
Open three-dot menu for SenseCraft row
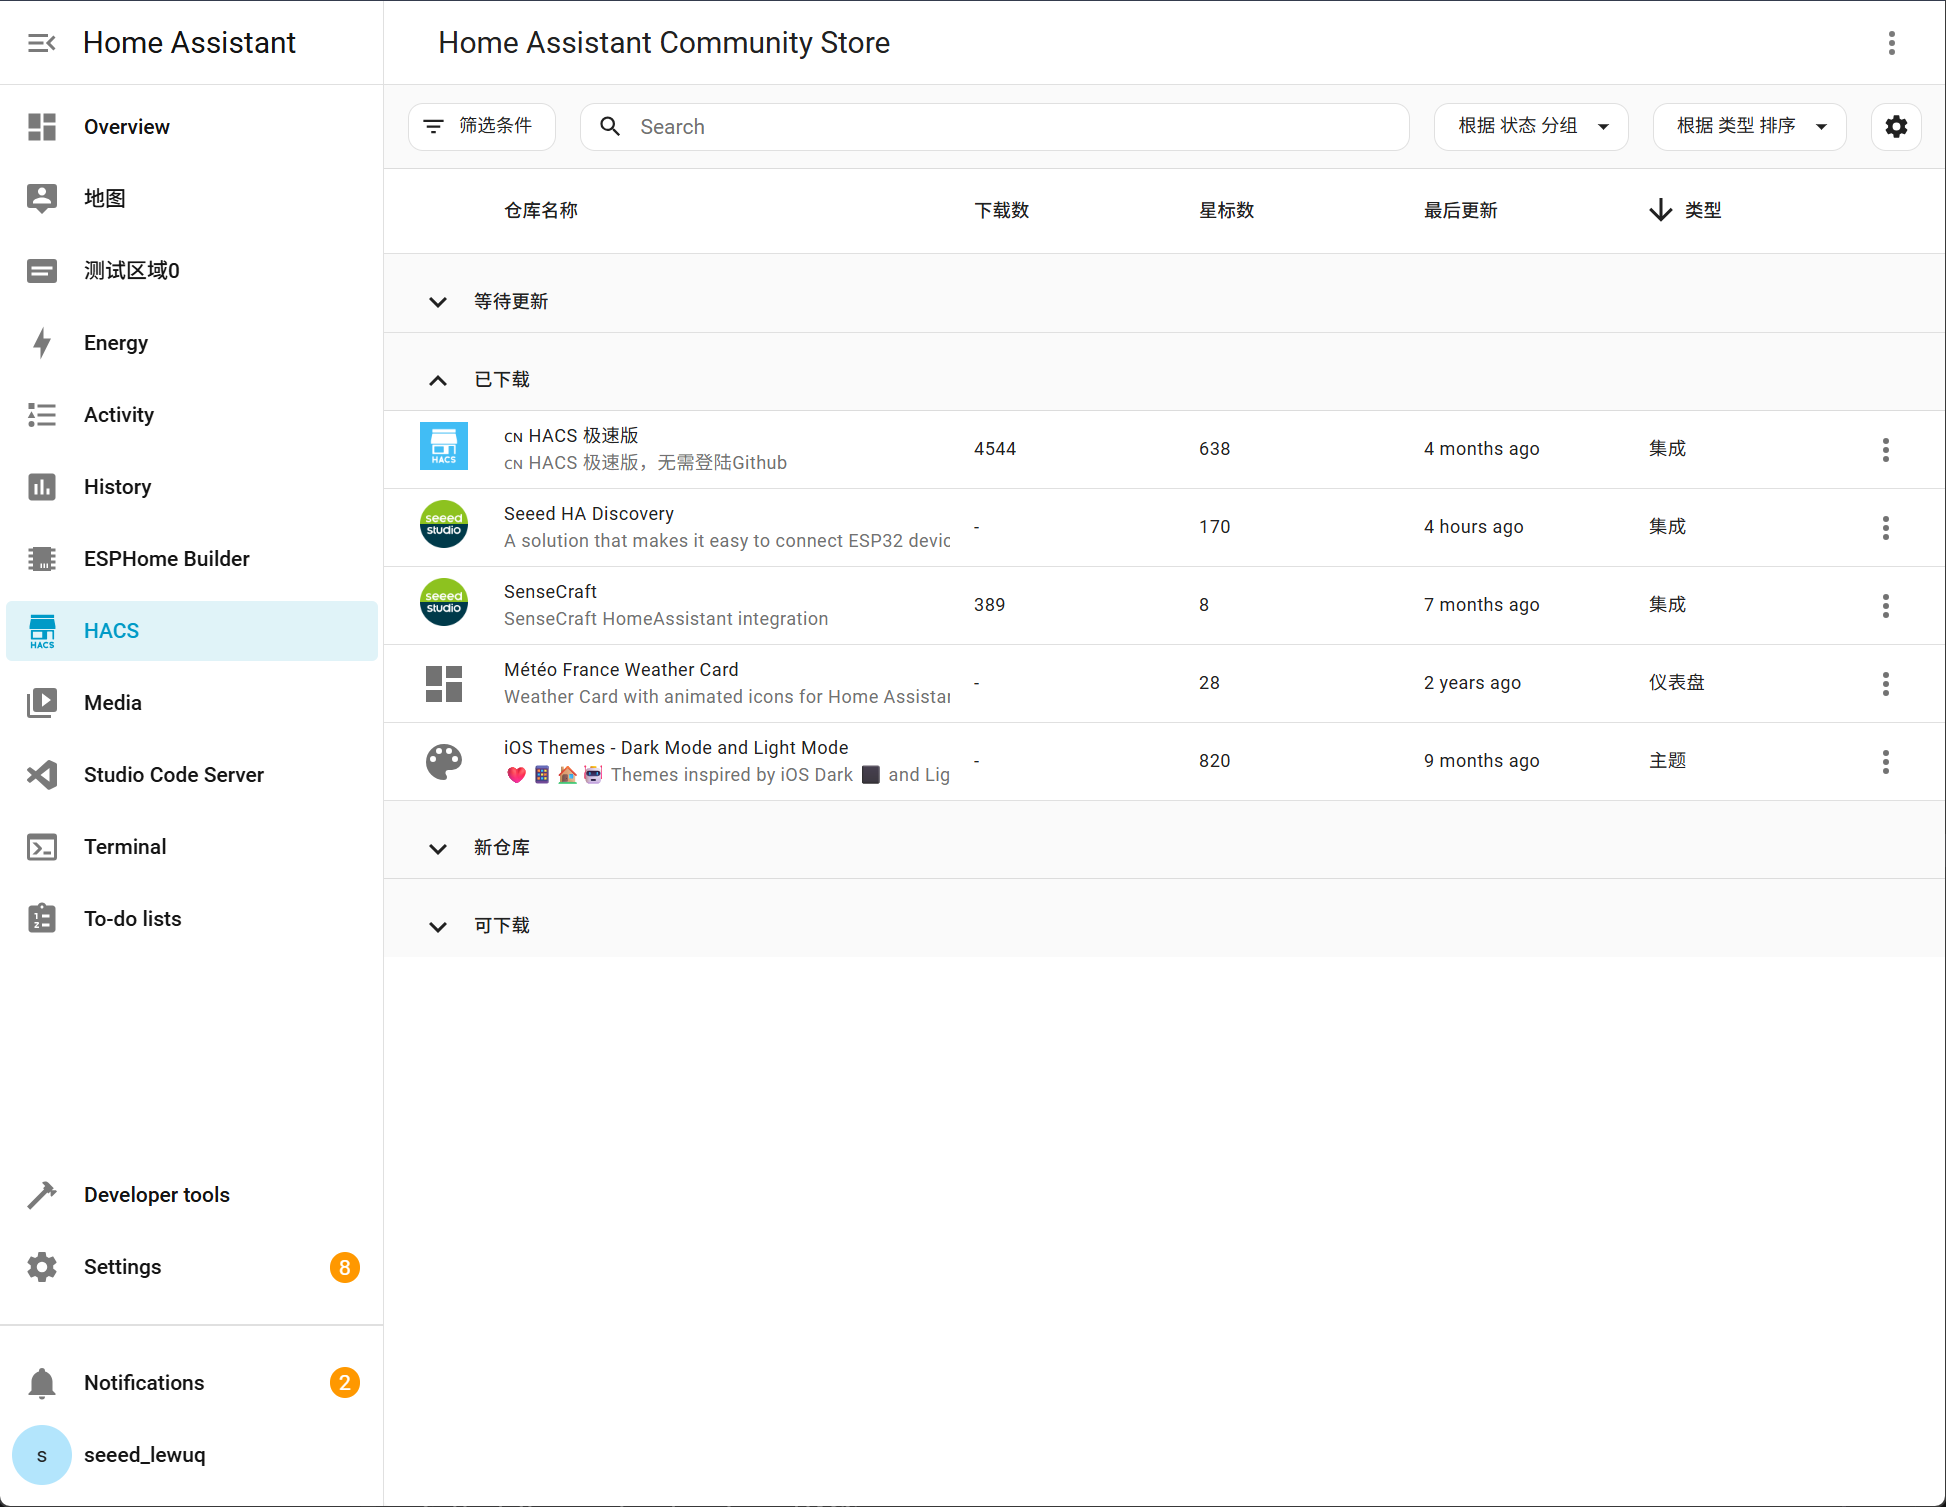1885,605
